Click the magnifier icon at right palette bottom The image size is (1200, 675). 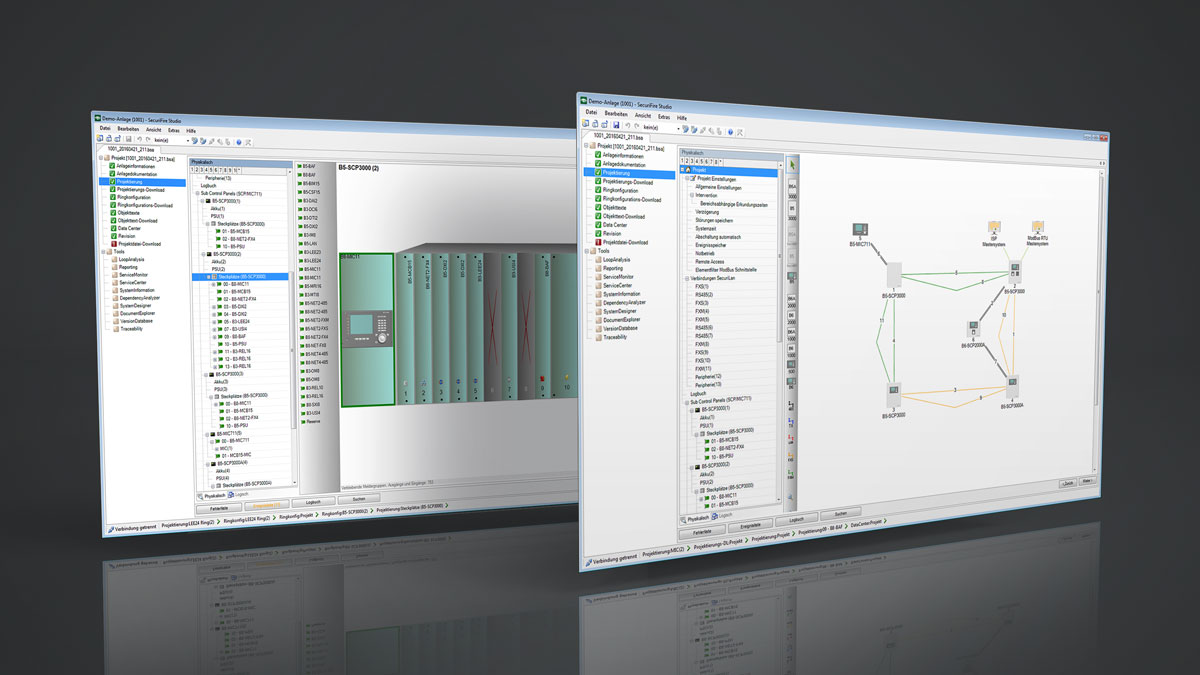click(791, 495)
